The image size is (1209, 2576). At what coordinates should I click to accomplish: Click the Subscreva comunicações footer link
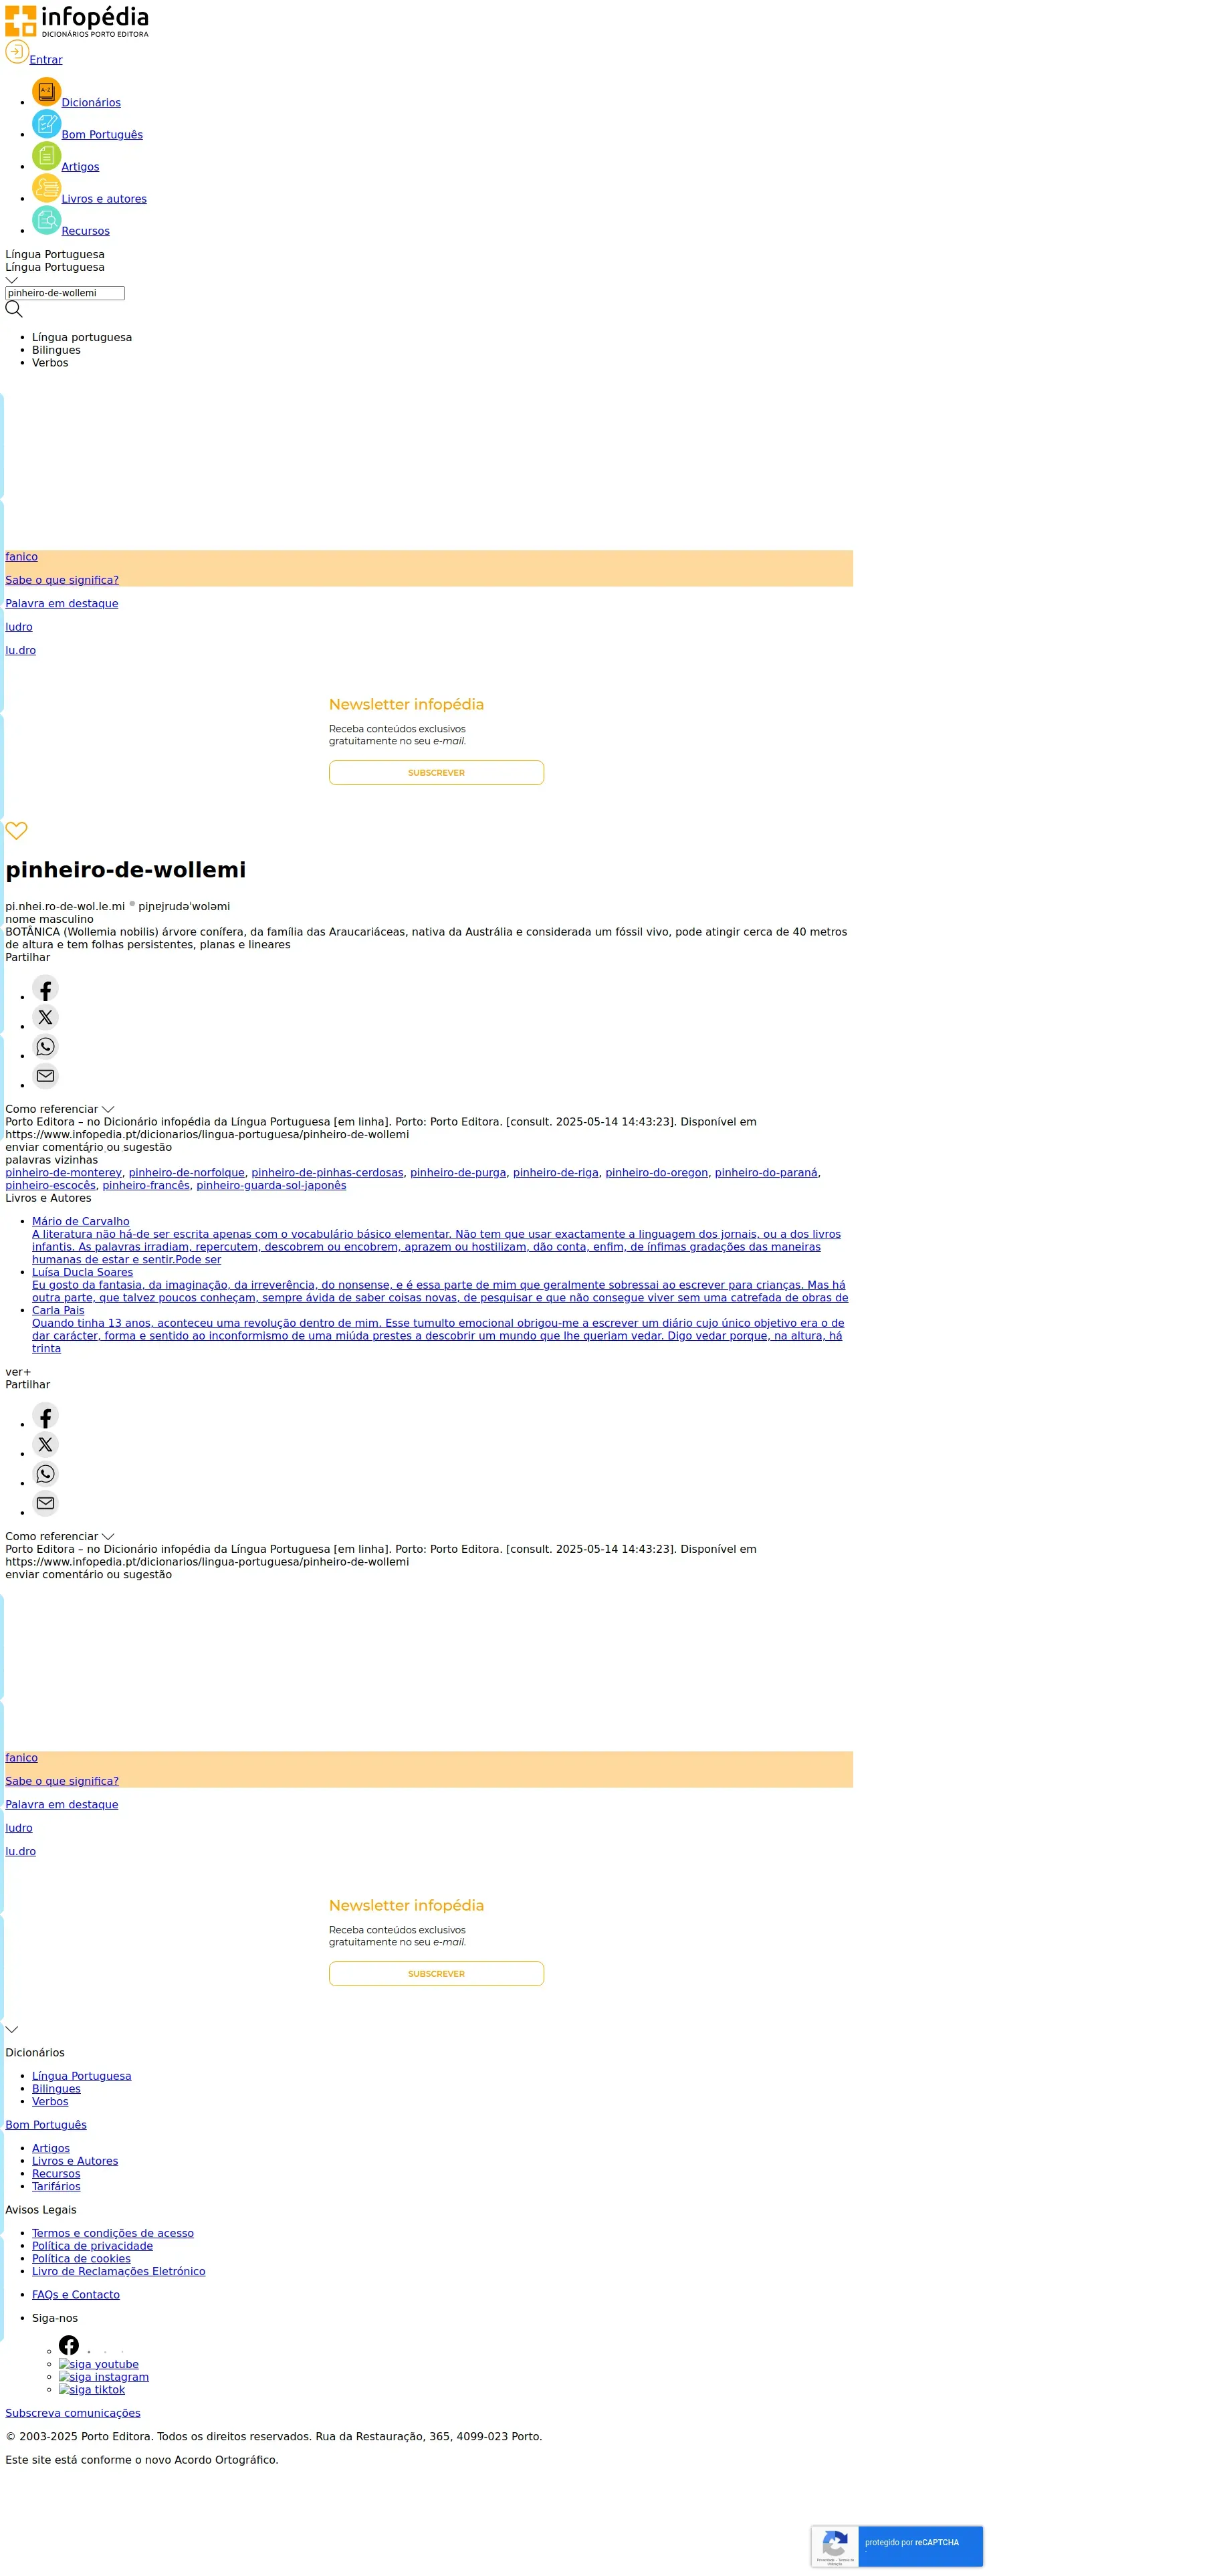73,2413
